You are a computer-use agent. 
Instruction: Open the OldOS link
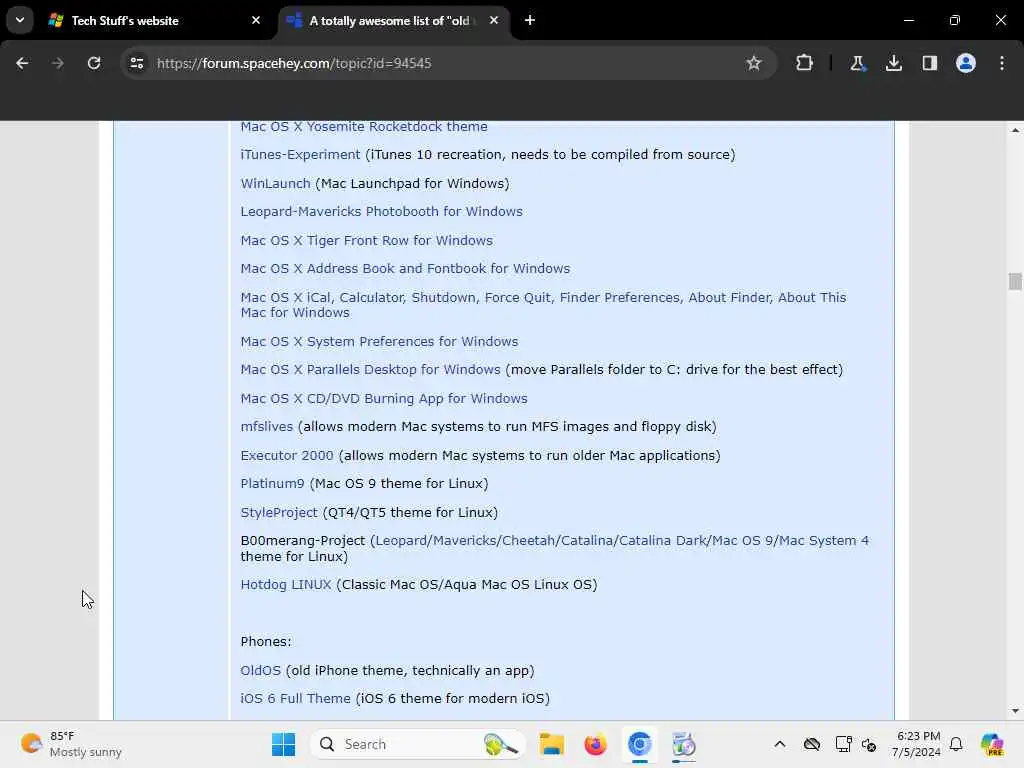tap(261, 671)
